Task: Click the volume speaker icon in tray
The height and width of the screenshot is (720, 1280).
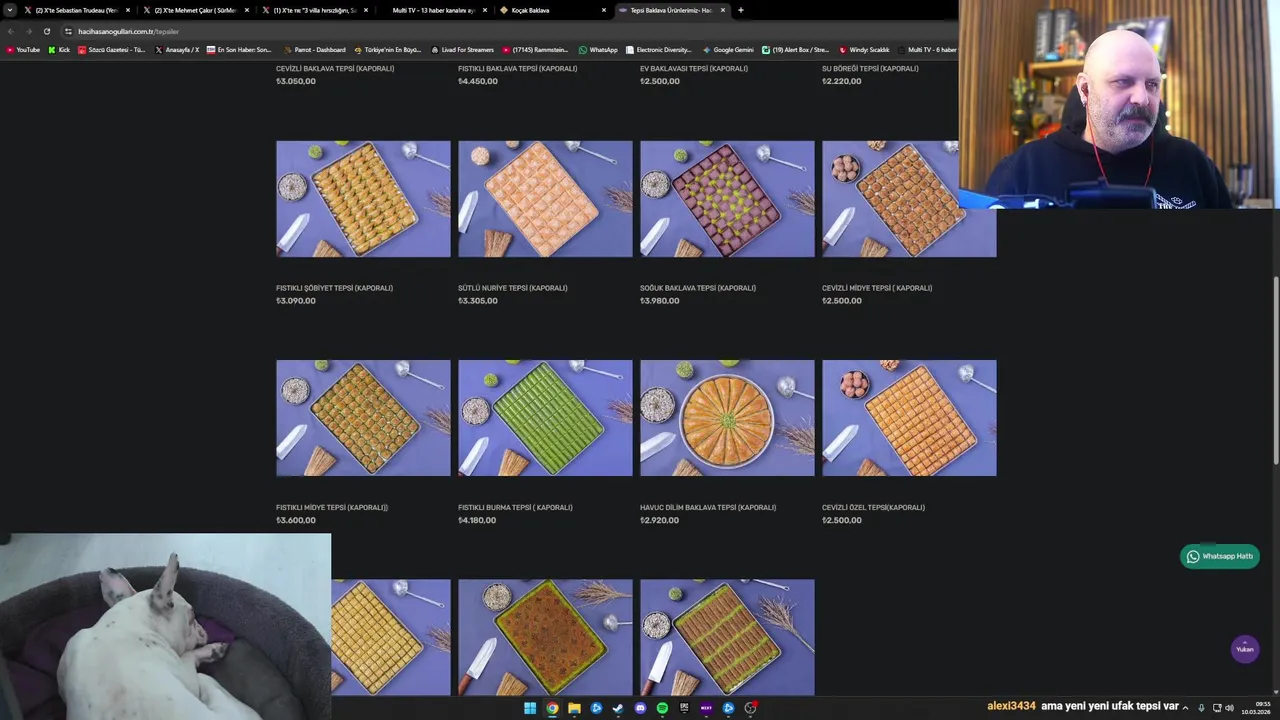Action: pyautogui.click(x=1229, y=708)
